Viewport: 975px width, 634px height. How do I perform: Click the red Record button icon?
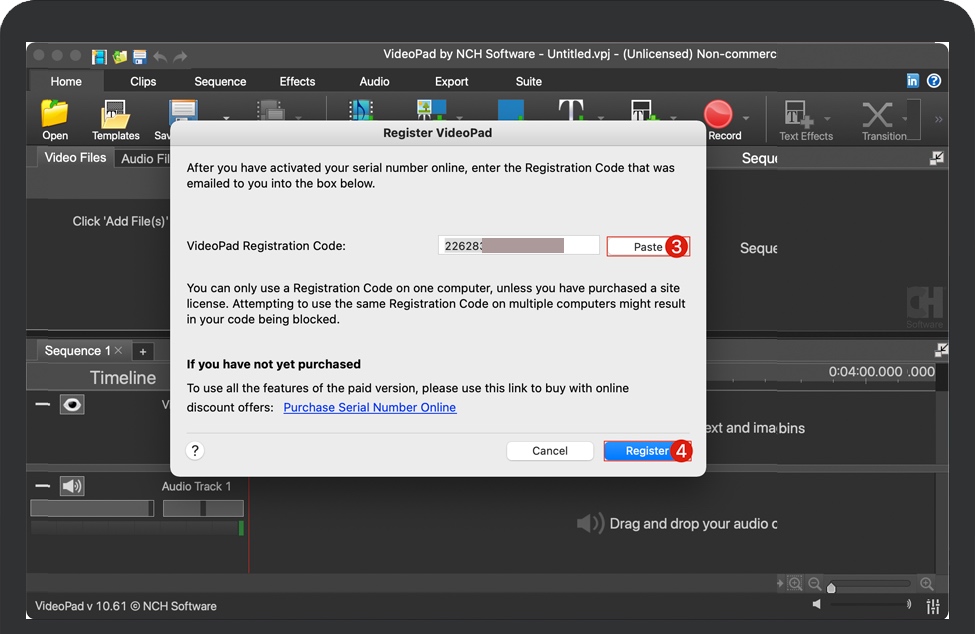tap(718, 114)
